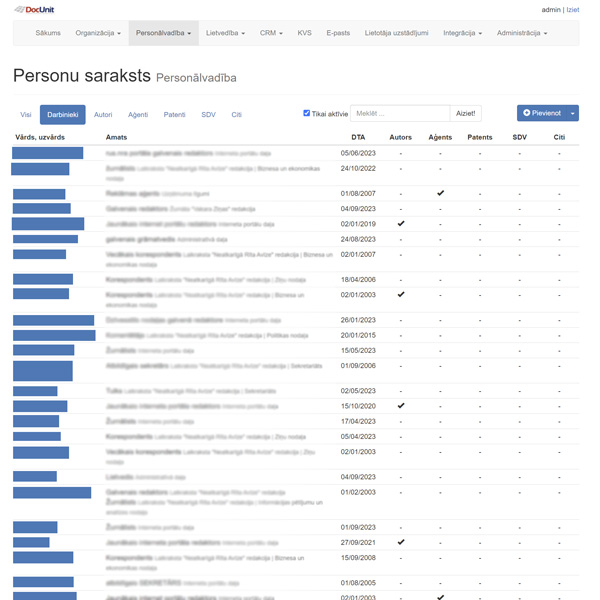Viewport: 600px width, 600px height.
Task: Click Autors checkmark for the 15/10/2020 row
Action: click(x=401, y=406)
